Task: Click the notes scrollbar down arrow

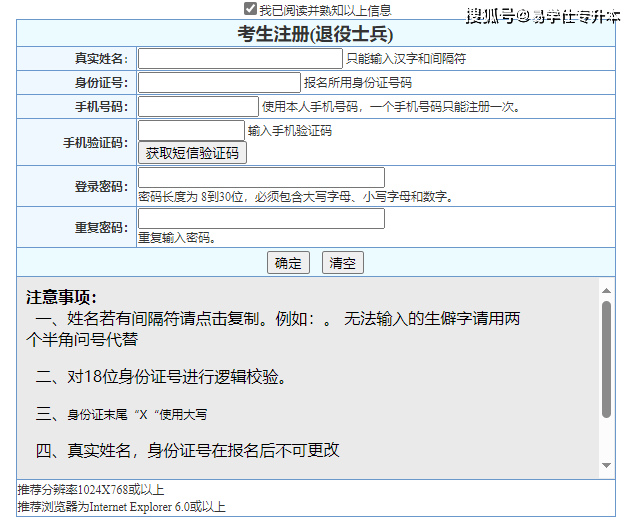Action: pyautogui.click(x=606, y=467)
